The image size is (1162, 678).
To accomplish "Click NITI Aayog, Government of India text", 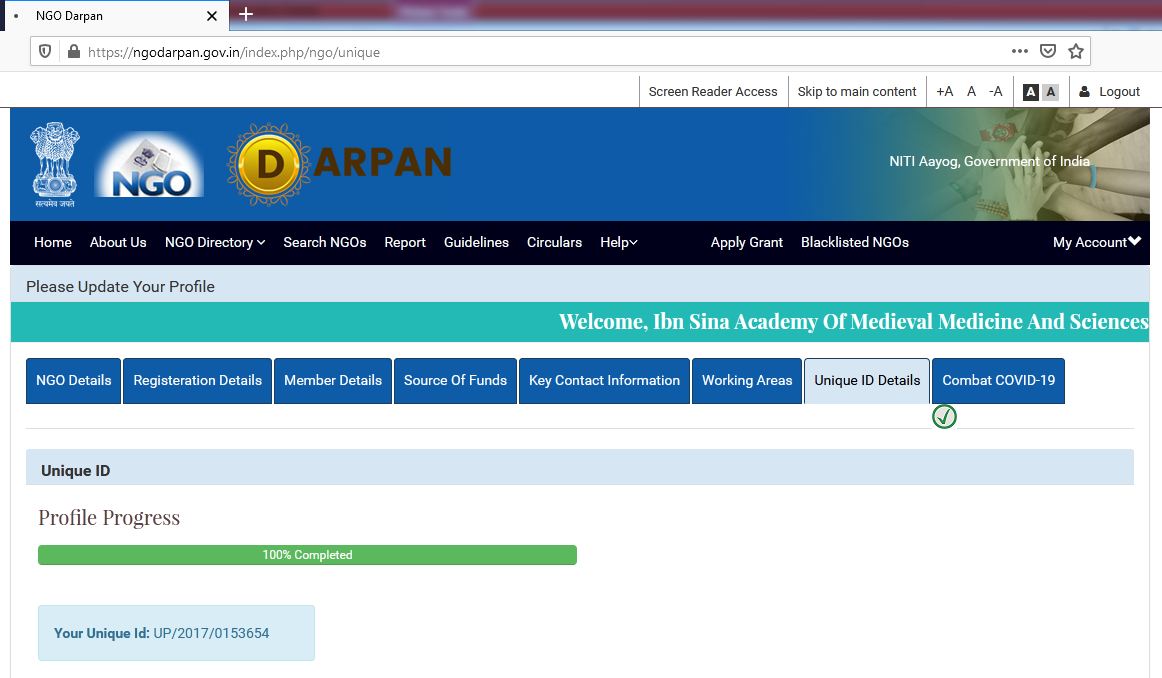I will [x=989, y=162].
